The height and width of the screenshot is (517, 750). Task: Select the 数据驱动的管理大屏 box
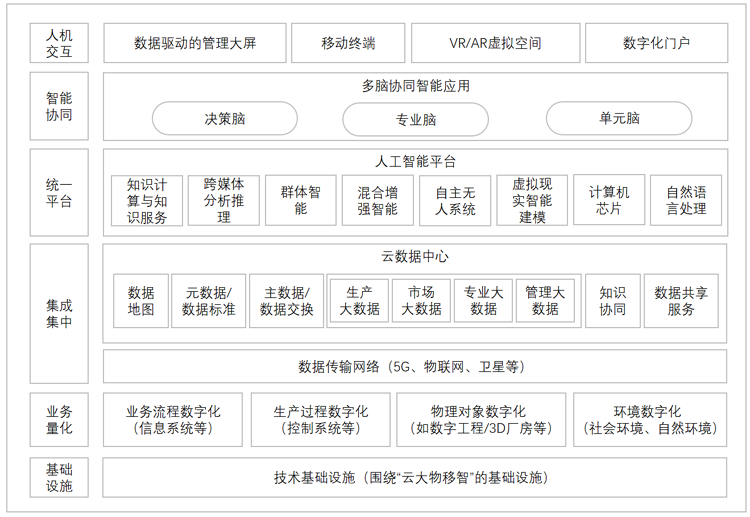[195, 43]
